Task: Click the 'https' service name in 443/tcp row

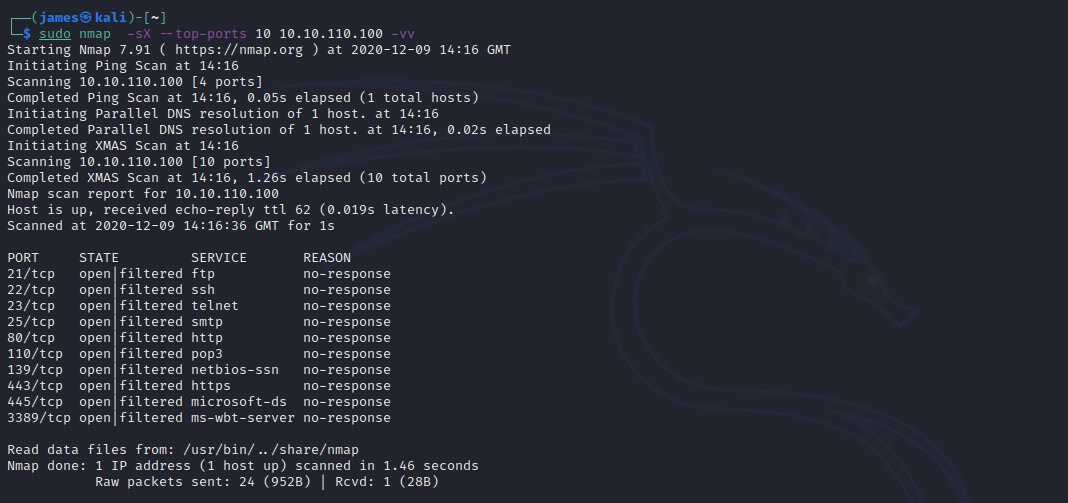Action: tap(211, 386)
